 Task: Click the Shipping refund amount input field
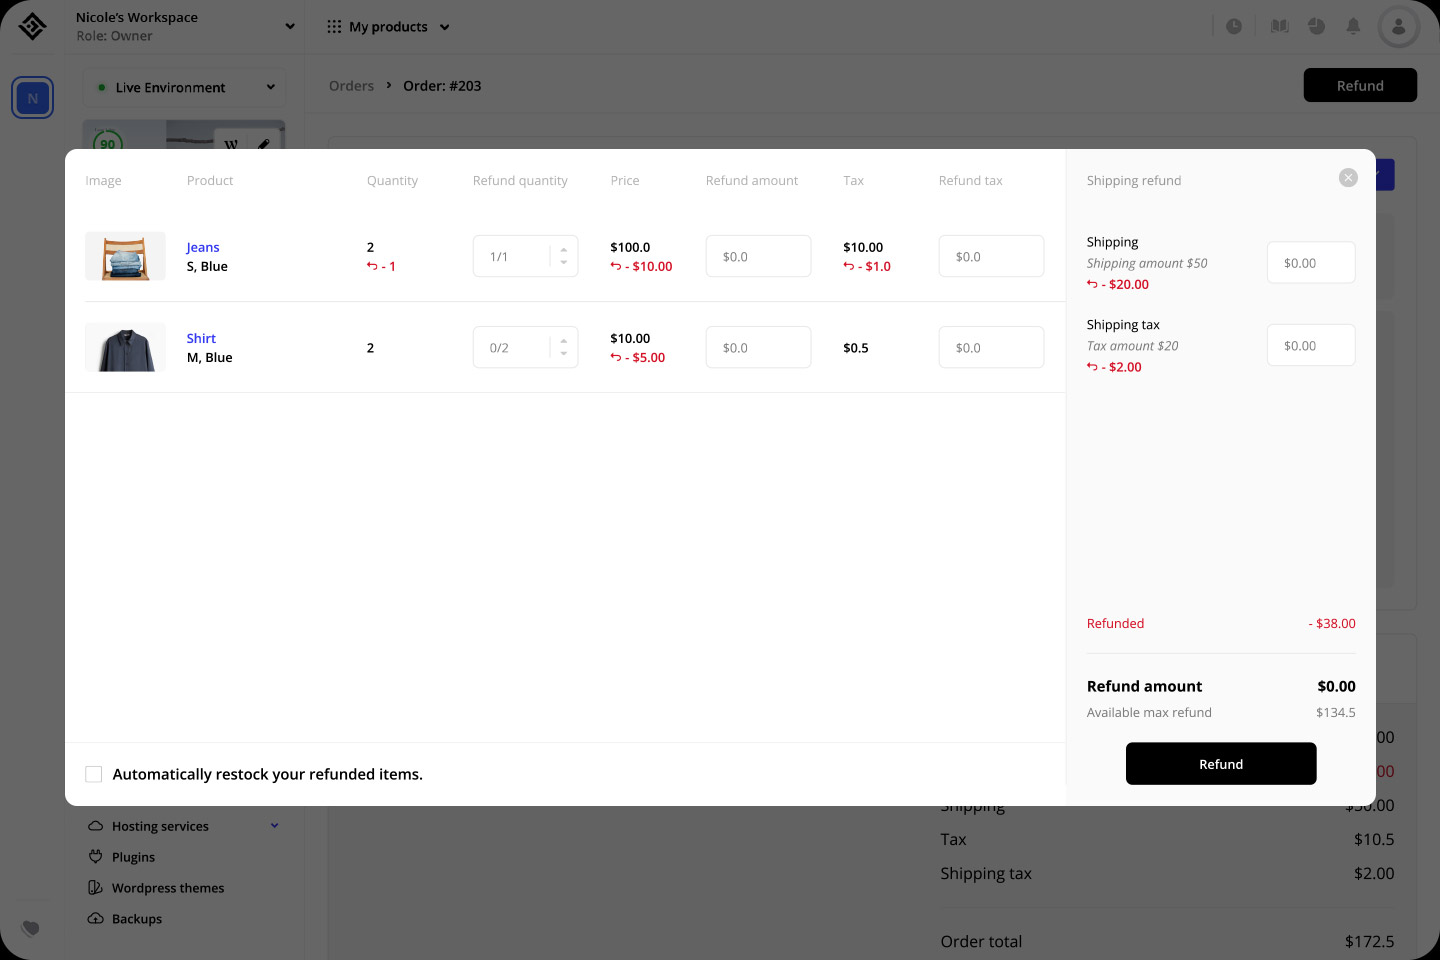point(1311,262)
